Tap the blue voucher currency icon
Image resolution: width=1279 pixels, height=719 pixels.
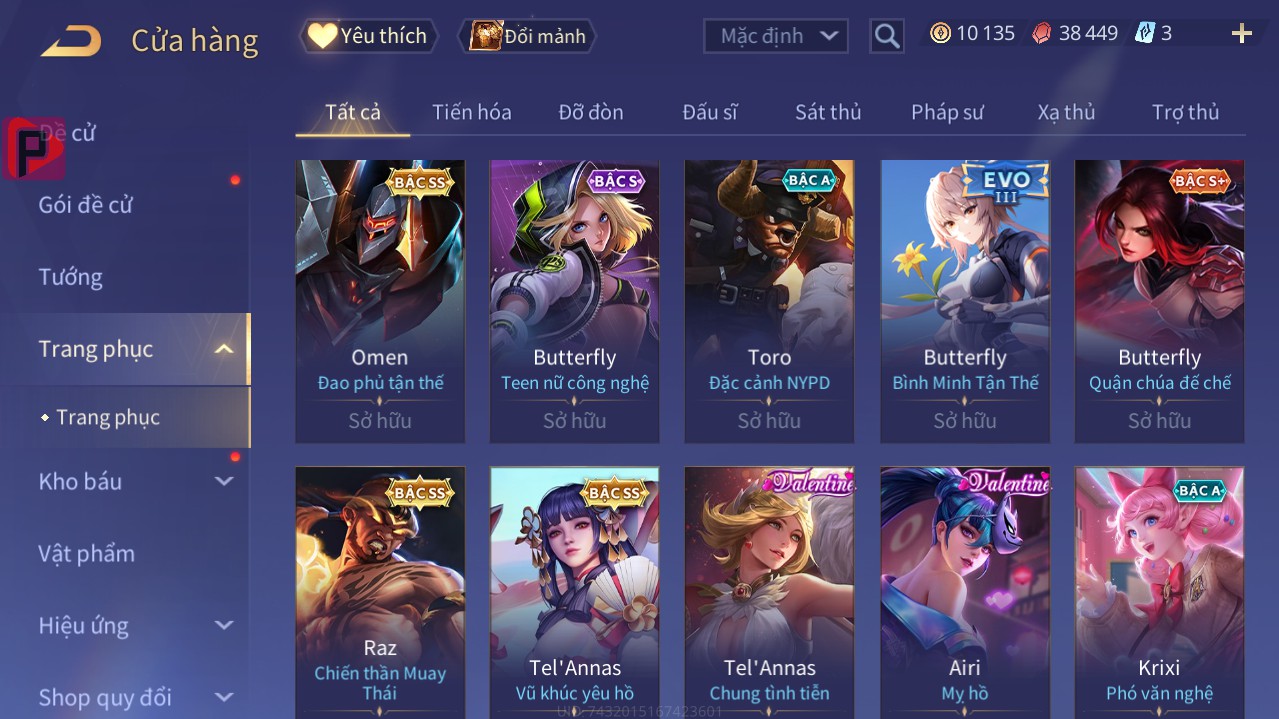(x=1144, y=33)
